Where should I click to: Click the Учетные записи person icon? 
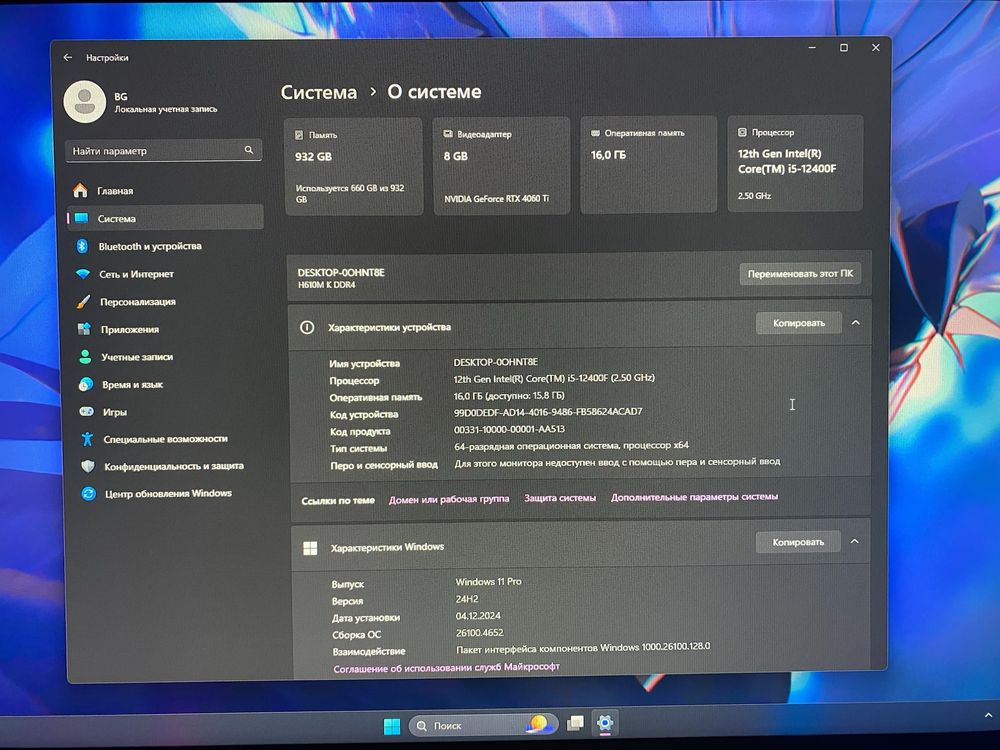pyautogui.click(x=85, y=357)
